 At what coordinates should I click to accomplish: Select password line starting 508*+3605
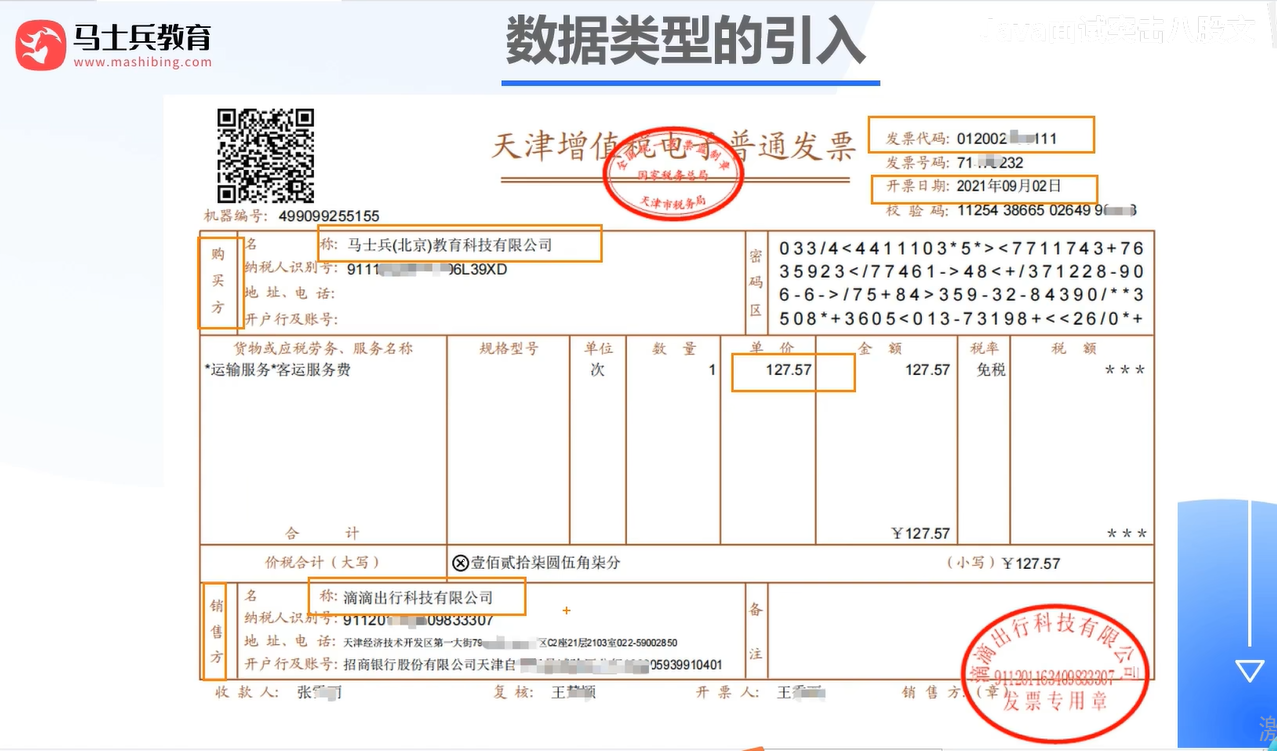961,319
